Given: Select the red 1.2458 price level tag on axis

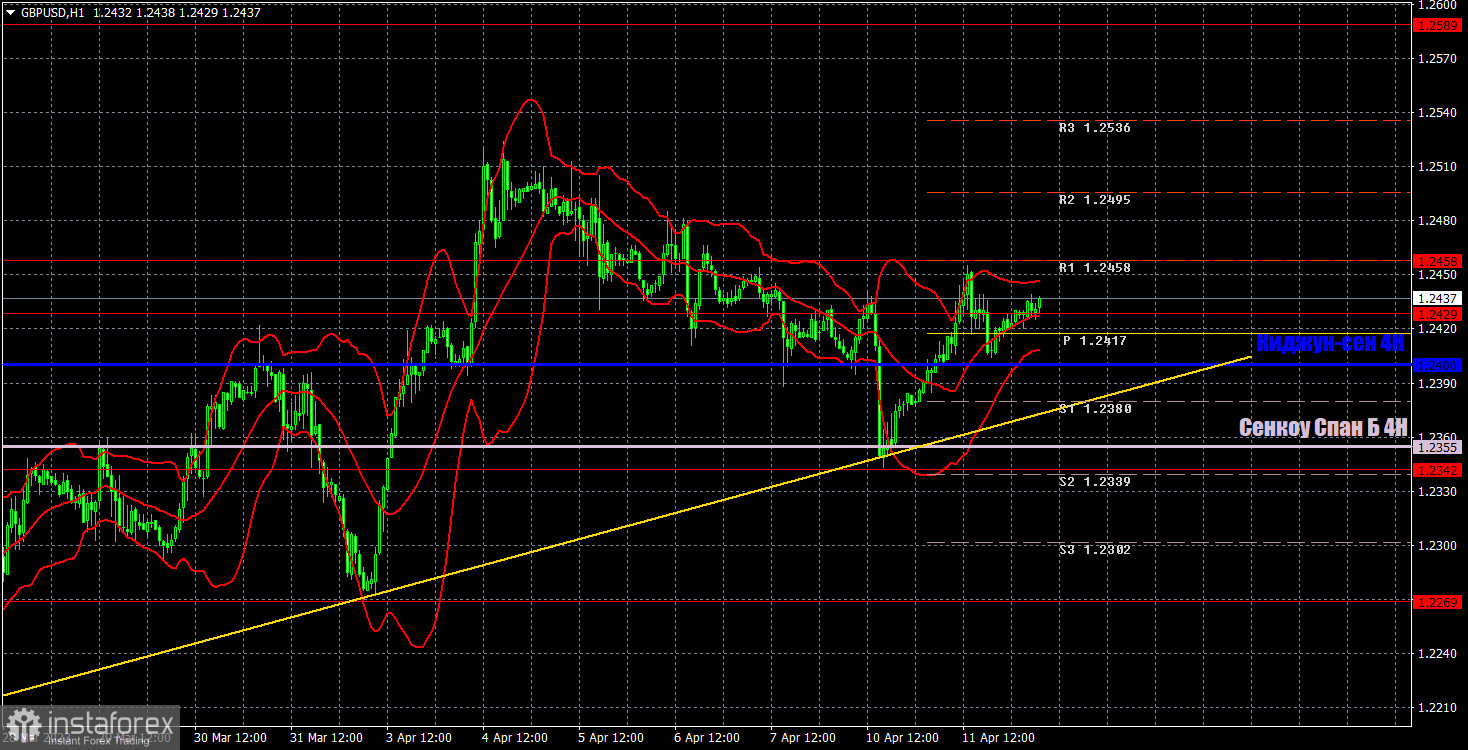Looking at the screenshot, I should [x=1438, y=260].
